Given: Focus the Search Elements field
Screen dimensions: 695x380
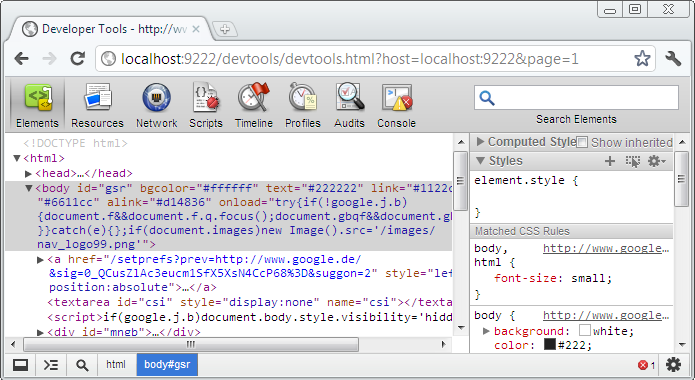Looking at the screenshot, I should click(576, 98).
